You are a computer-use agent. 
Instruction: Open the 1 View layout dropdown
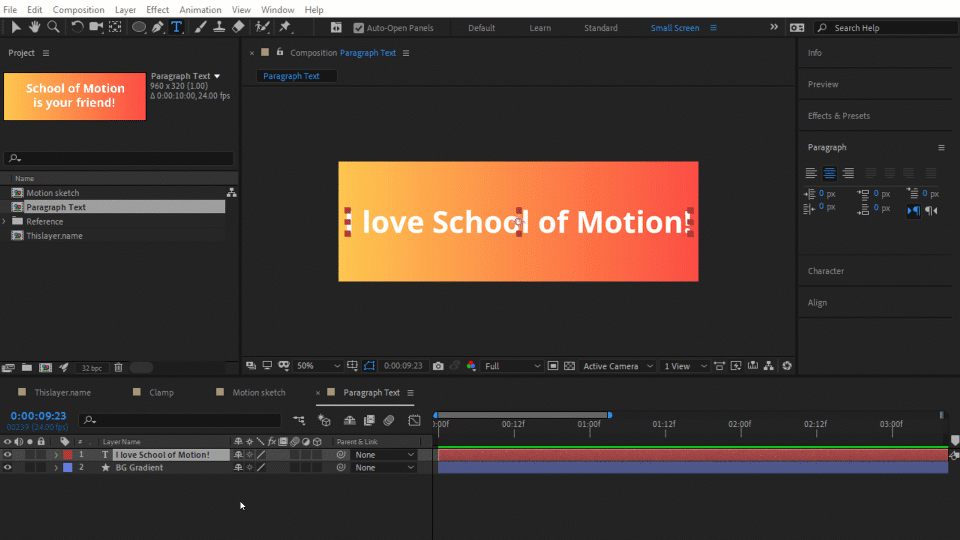pyautogui.click(x=685, y=366)
